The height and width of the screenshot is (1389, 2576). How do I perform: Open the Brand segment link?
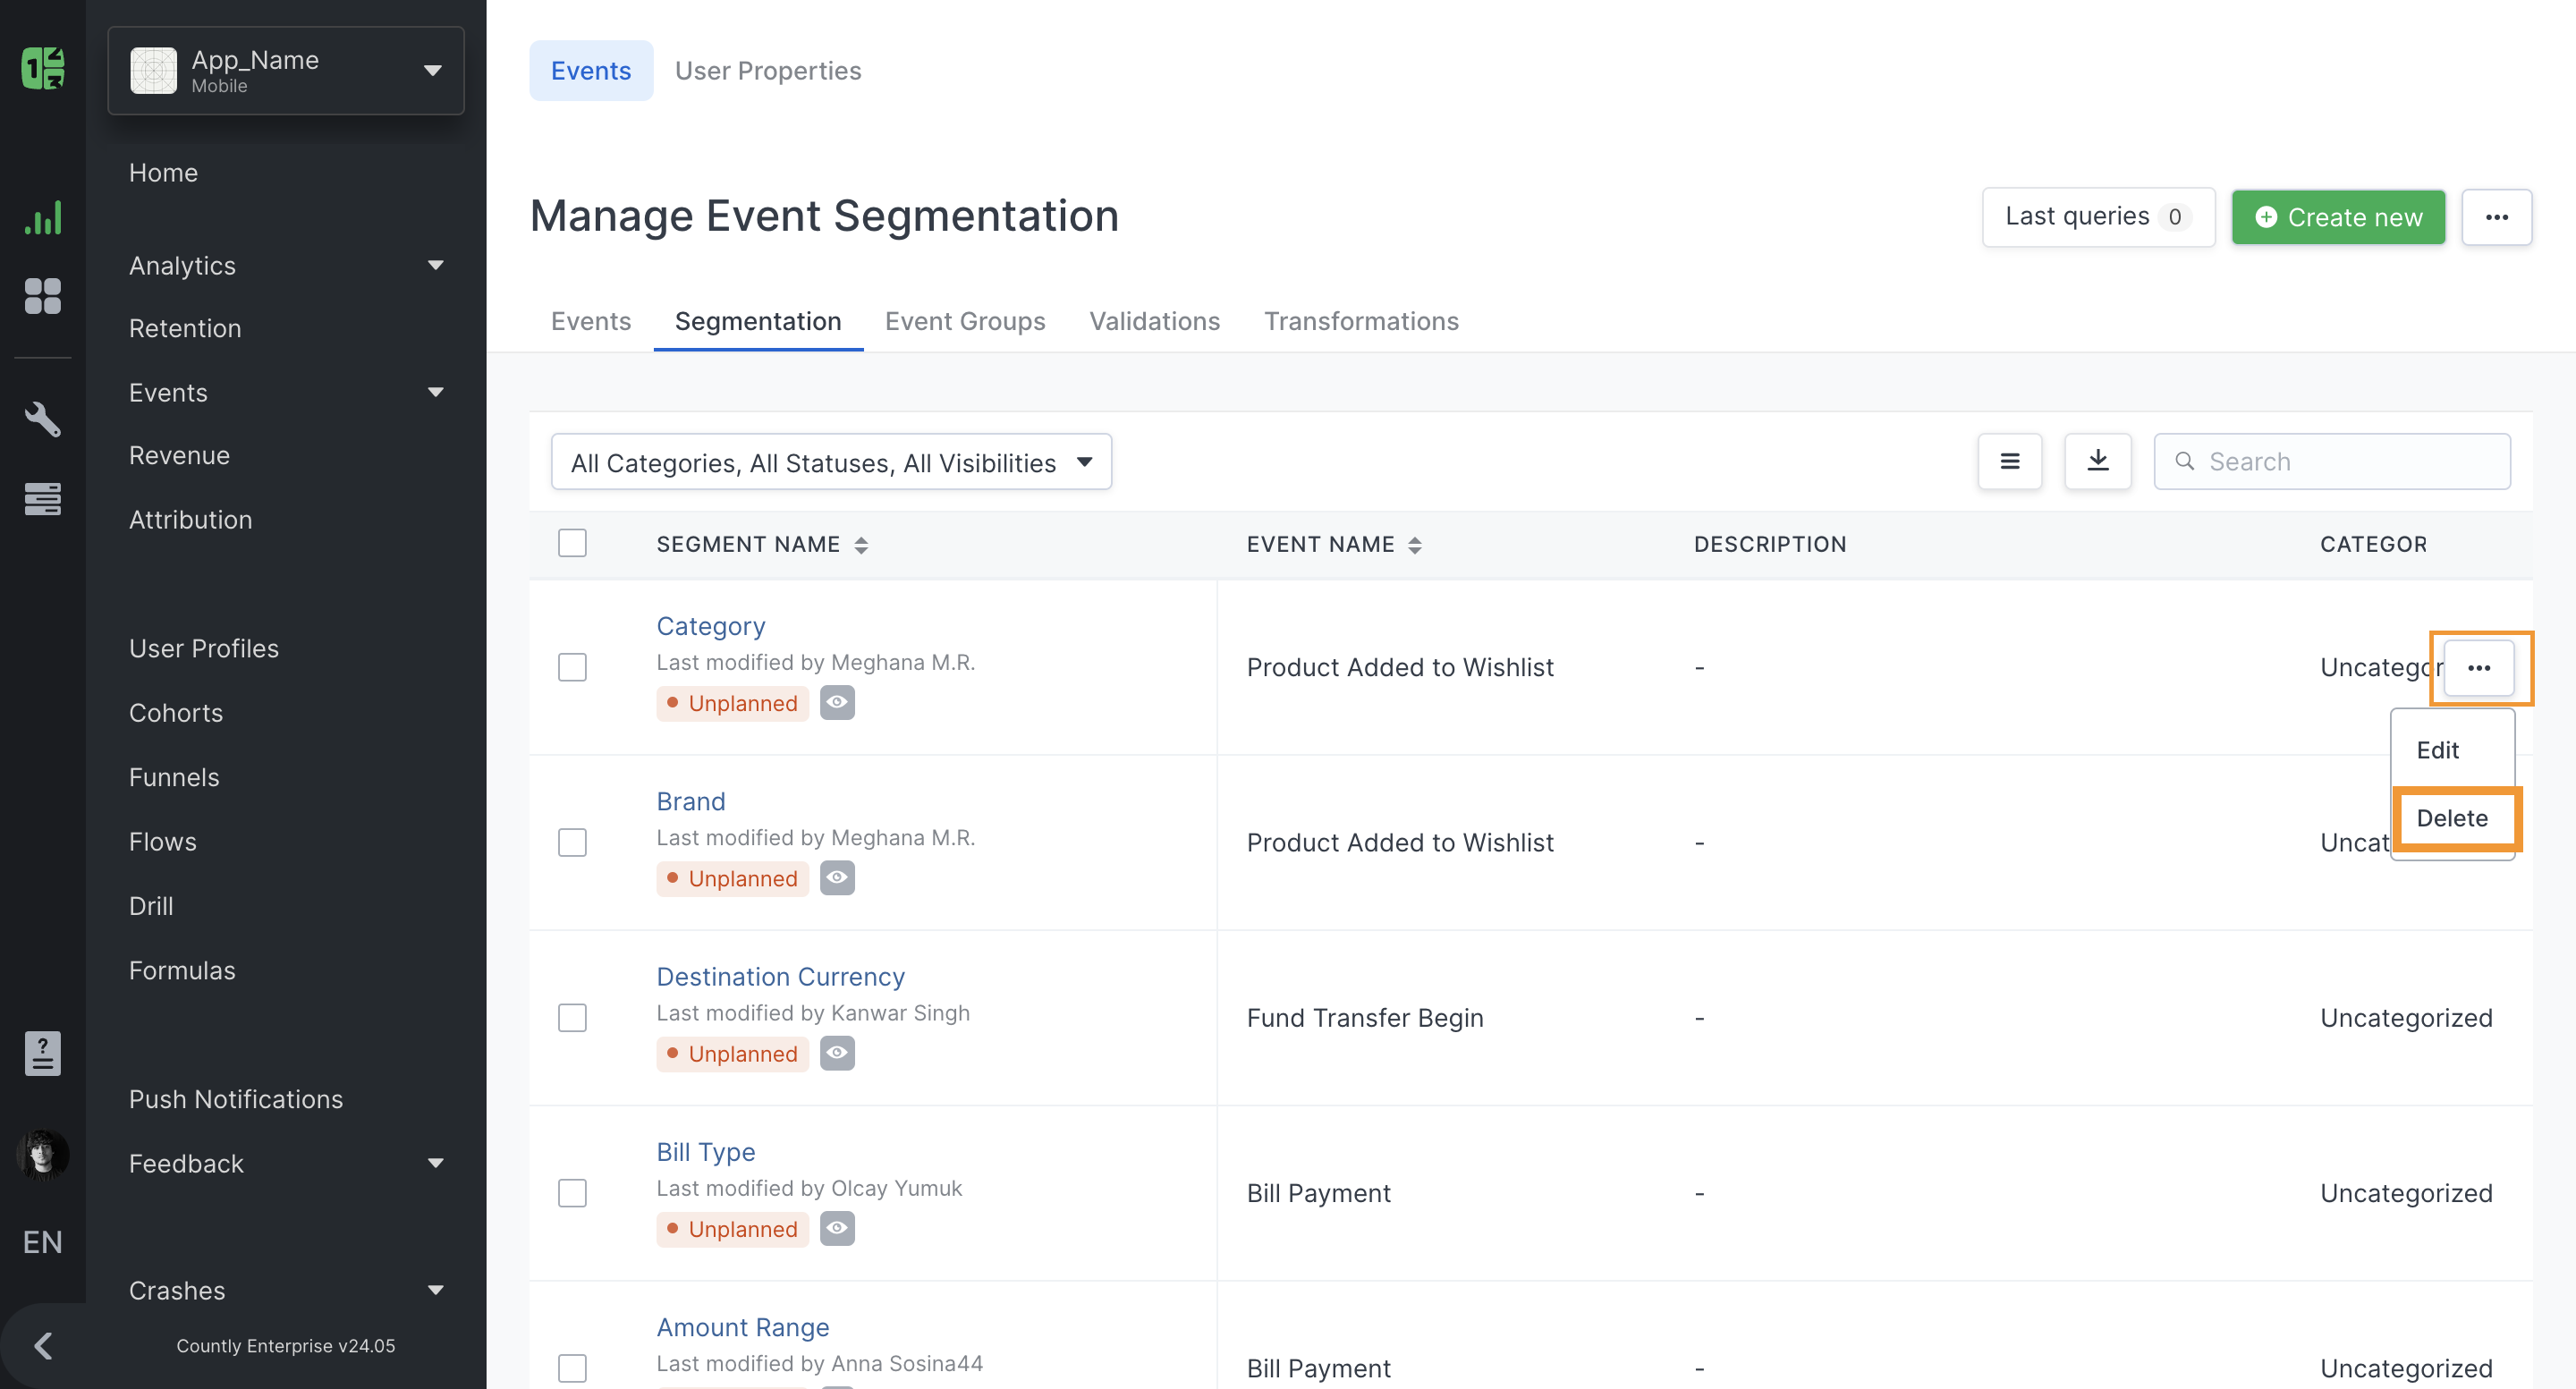(690, 801)
